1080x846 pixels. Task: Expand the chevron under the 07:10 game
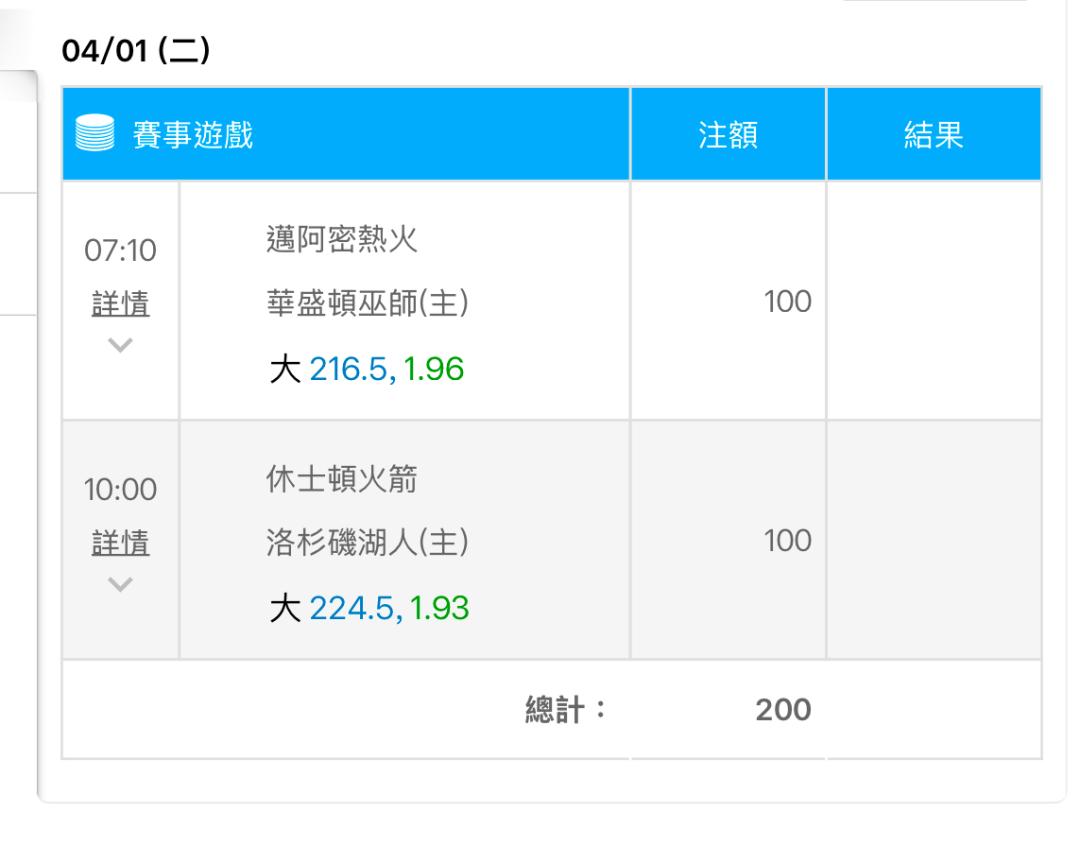pos(121,344)
